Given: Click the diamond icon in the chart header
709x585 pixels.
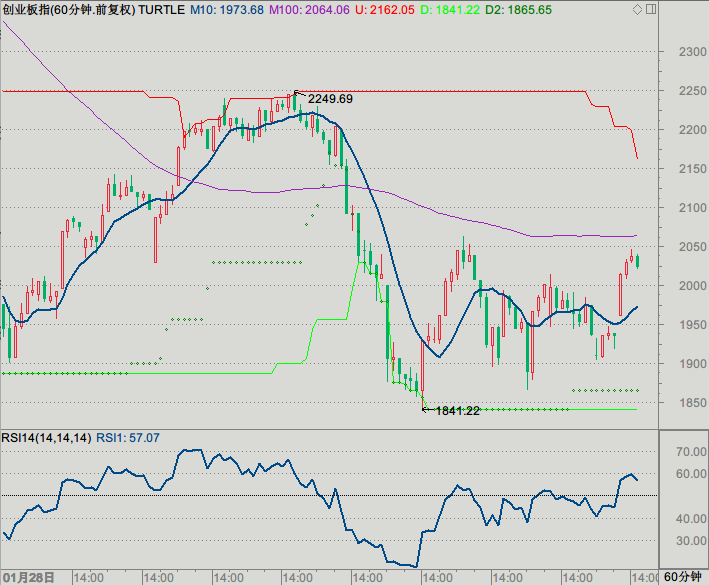Looking at the screenshot, I should click(637, 9).
